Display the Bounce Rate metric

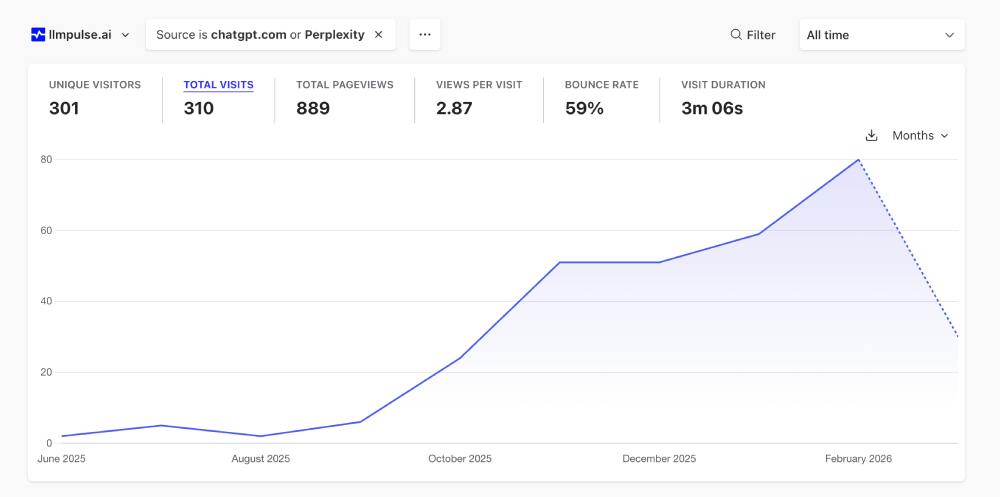[601, 96]
